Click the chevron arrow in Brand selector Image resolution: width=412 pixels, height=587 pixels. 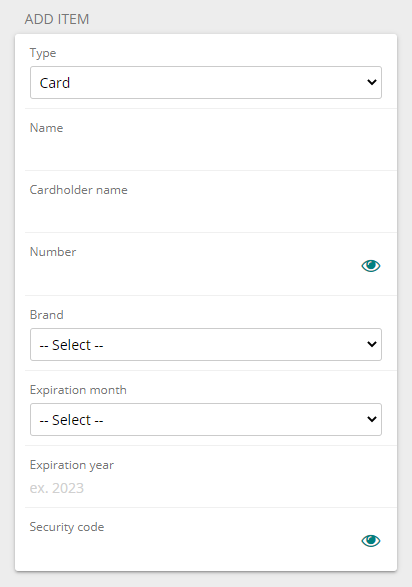pyautogui.click(x=372, y=344)
